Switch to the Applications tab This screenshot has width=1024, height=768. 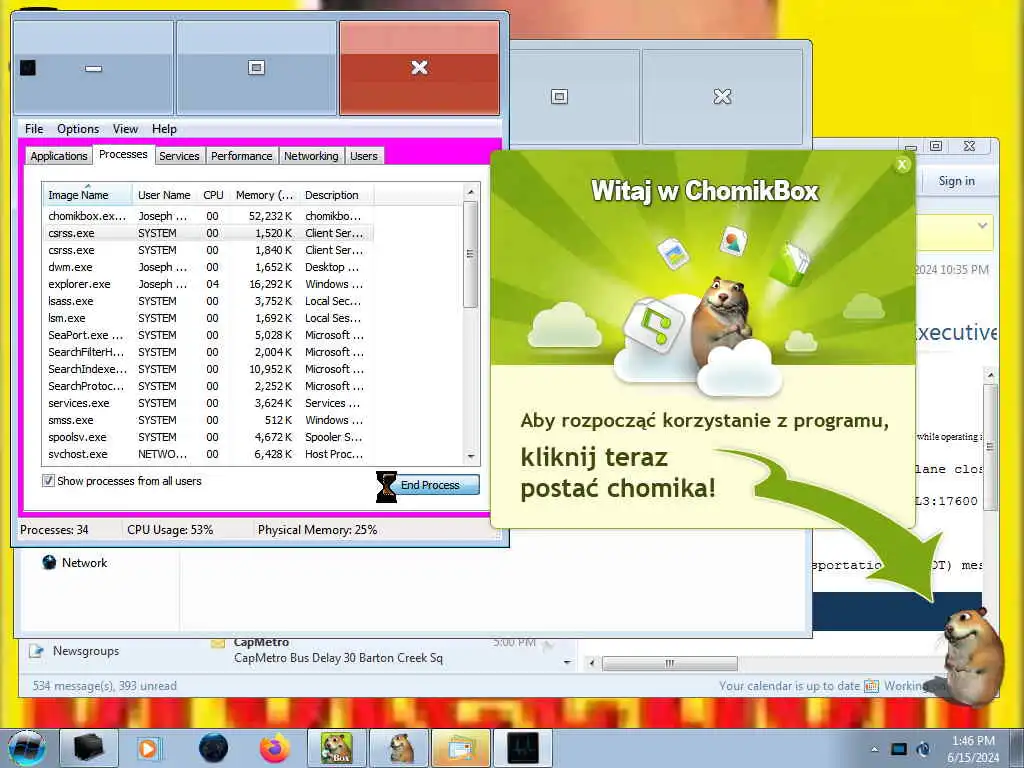(x=59, y=156)
